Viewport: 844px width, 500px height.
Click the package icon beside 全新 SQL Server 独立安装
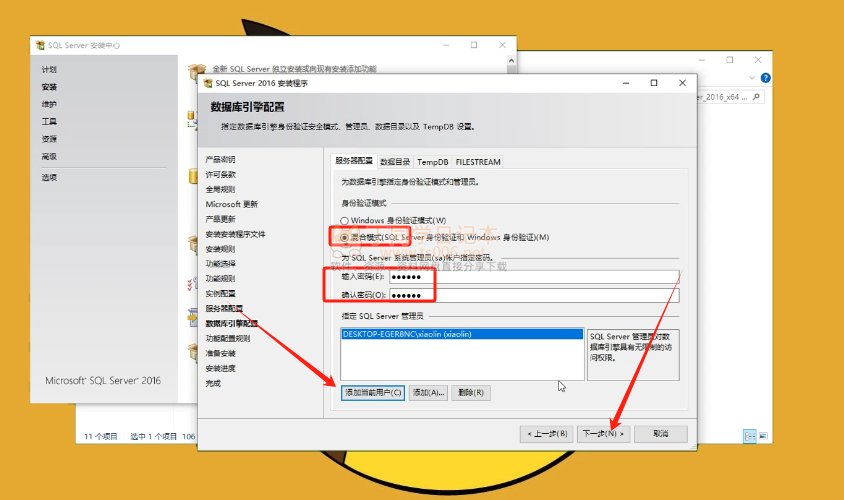tap(195, 71)
